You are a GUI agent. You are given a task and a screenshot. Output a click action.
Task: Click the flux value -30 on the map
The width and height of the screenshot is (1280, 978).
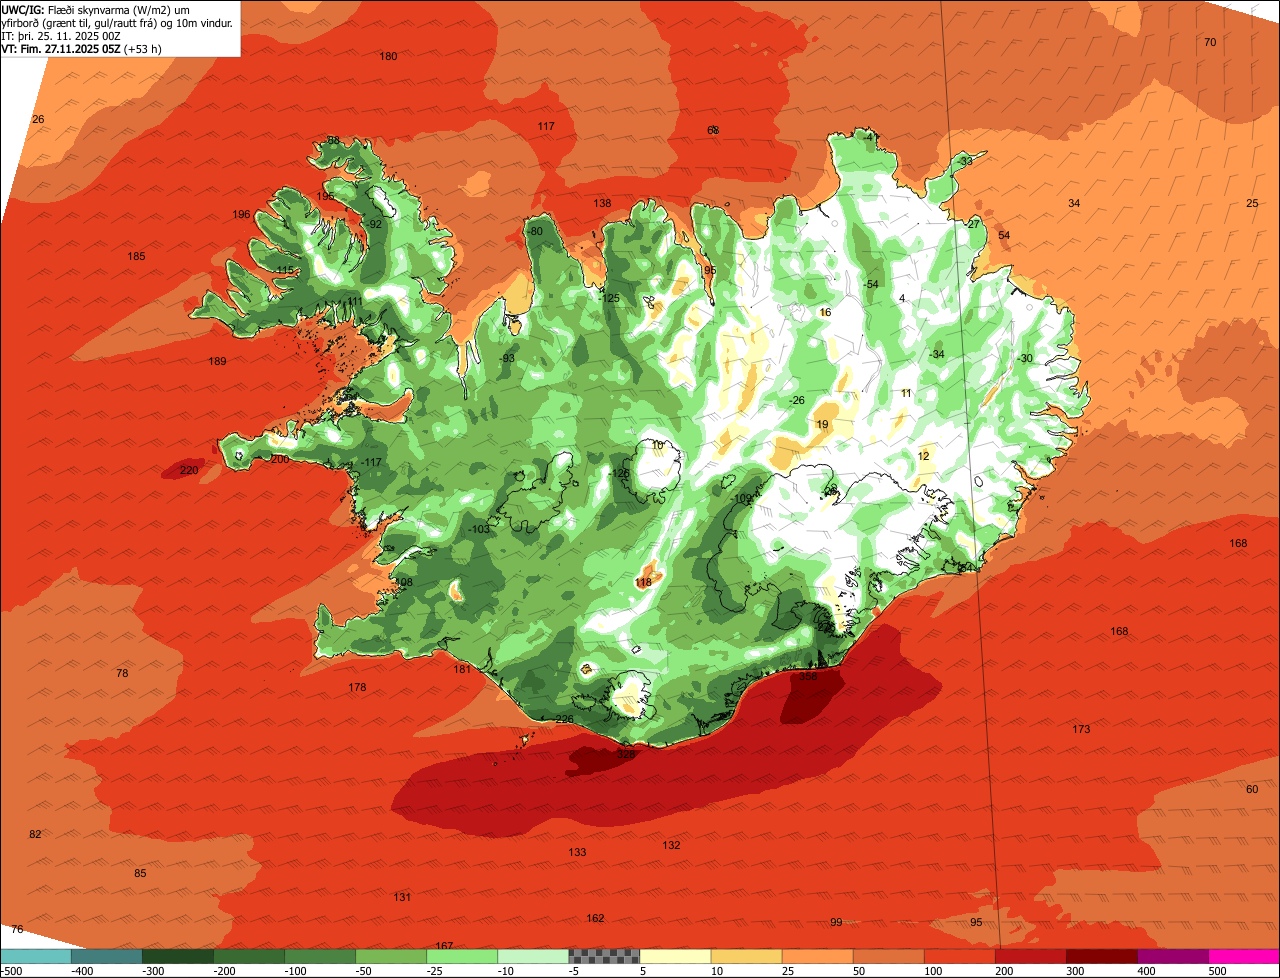tap(1024, 358)
